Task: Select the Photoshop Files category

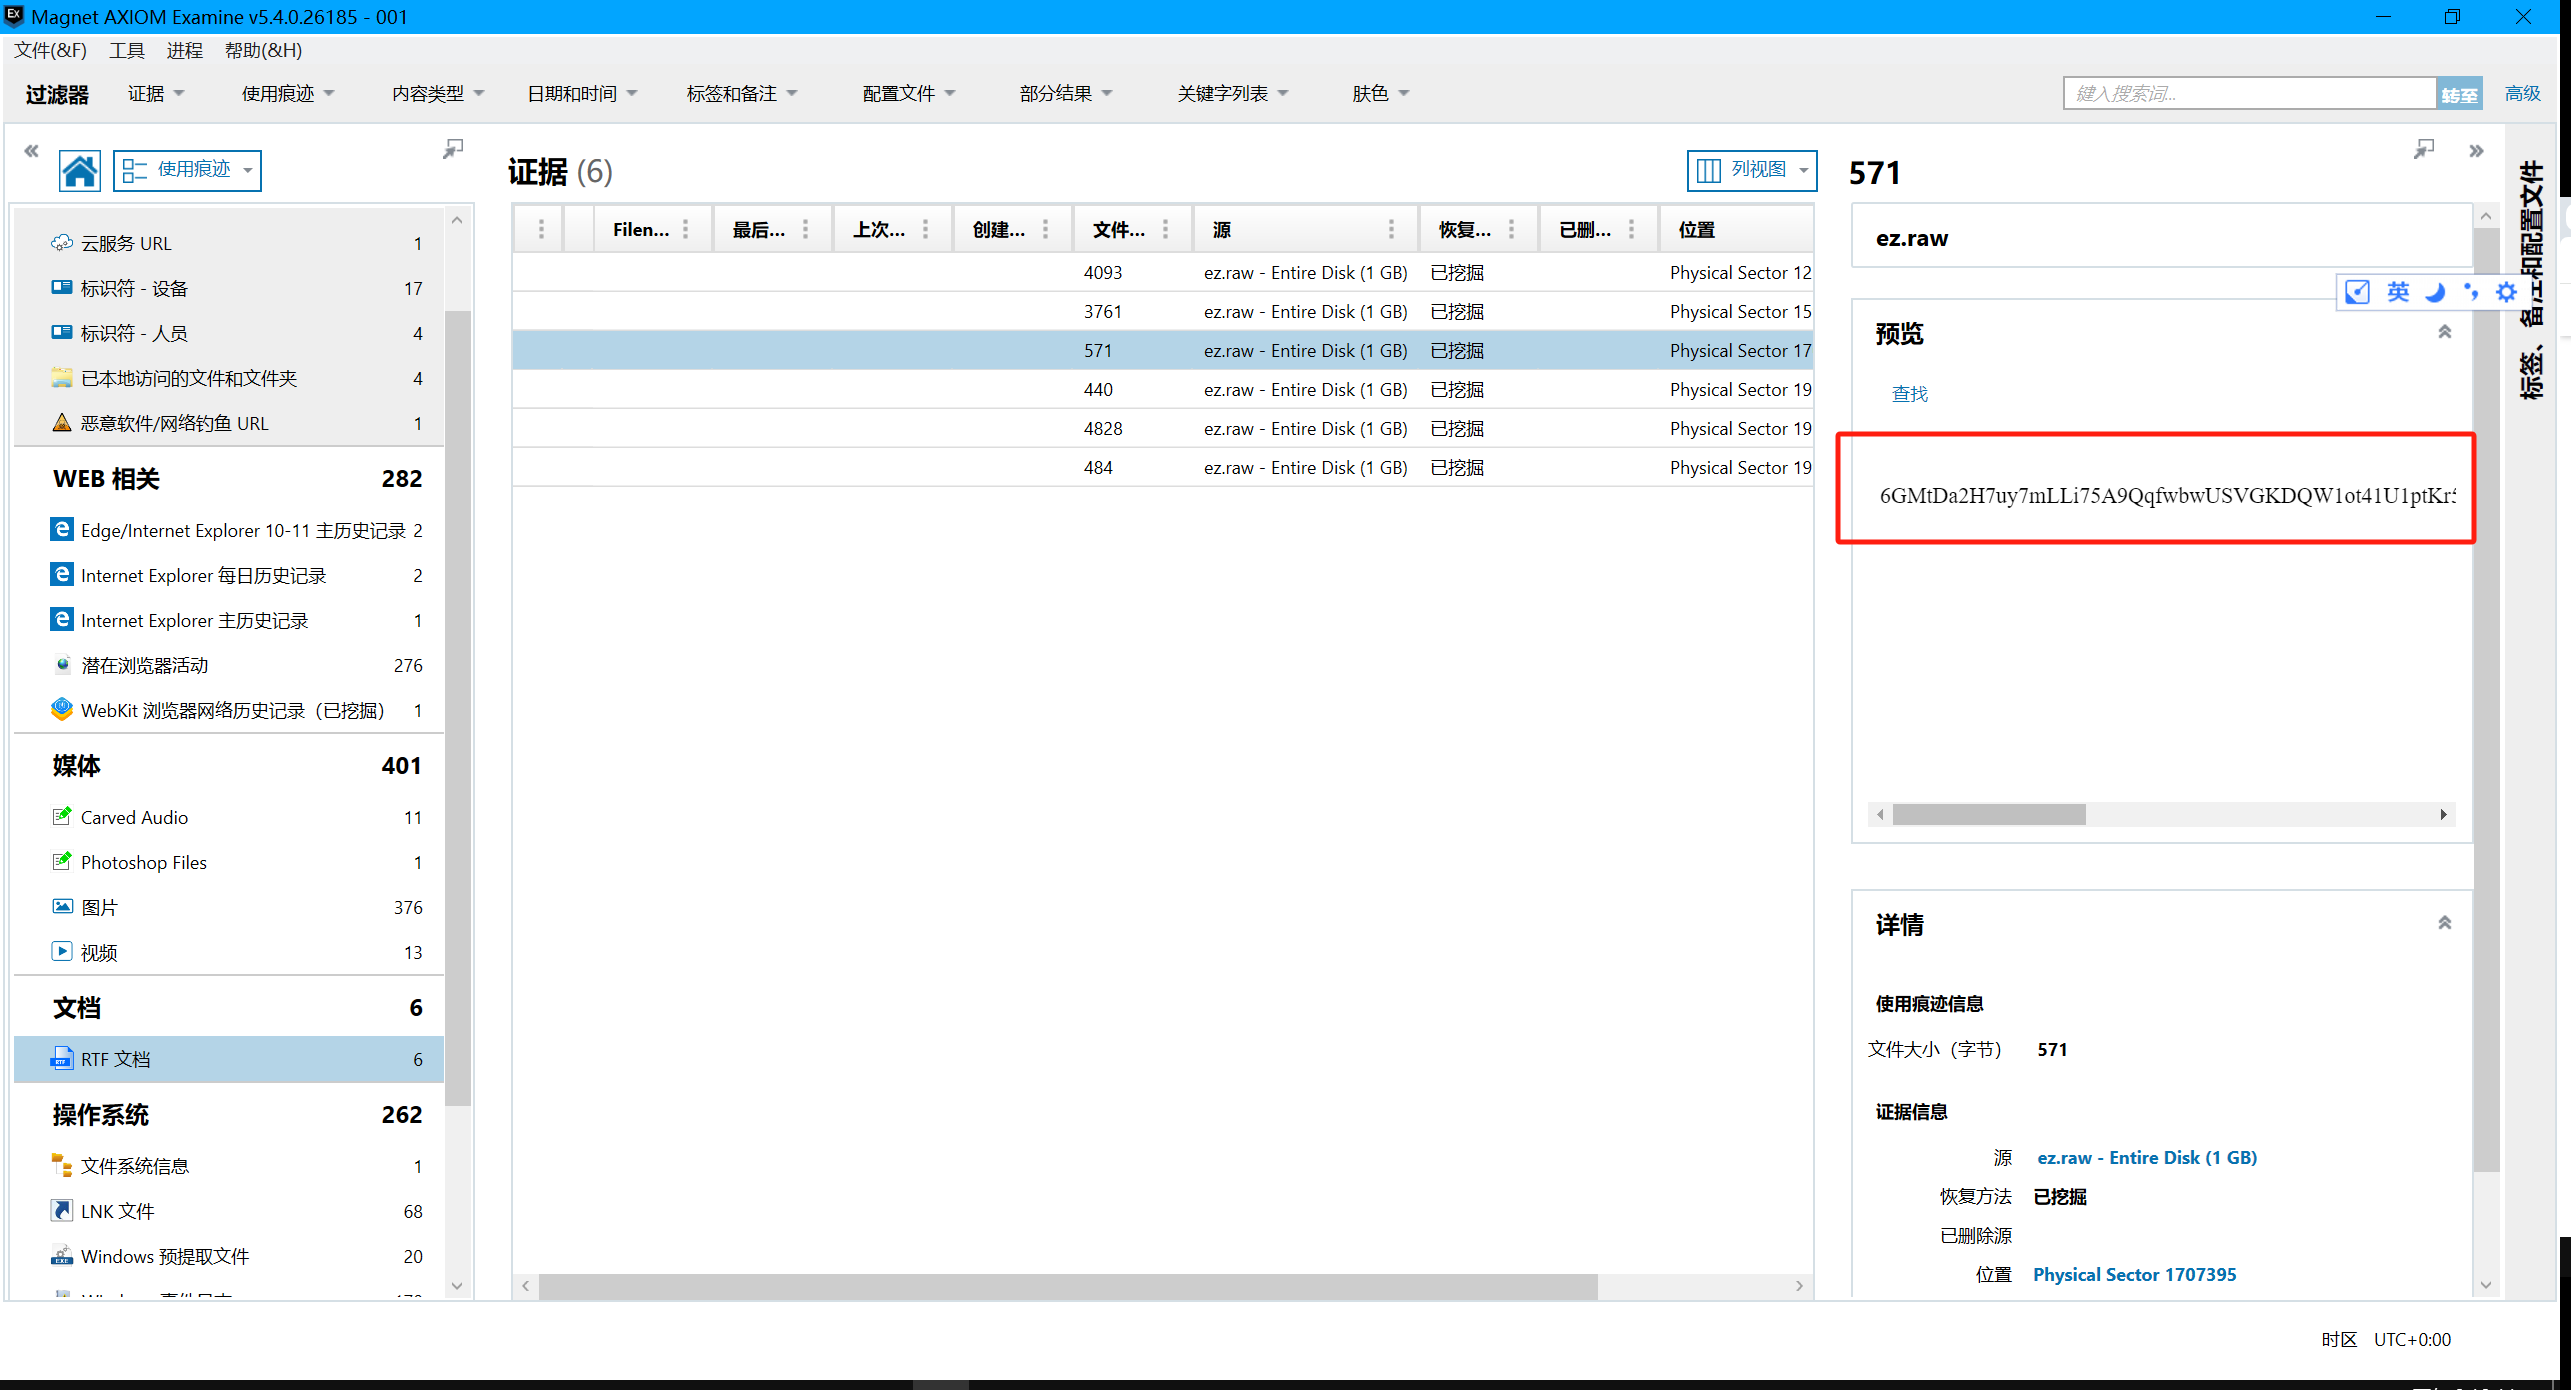Action: 144,862
